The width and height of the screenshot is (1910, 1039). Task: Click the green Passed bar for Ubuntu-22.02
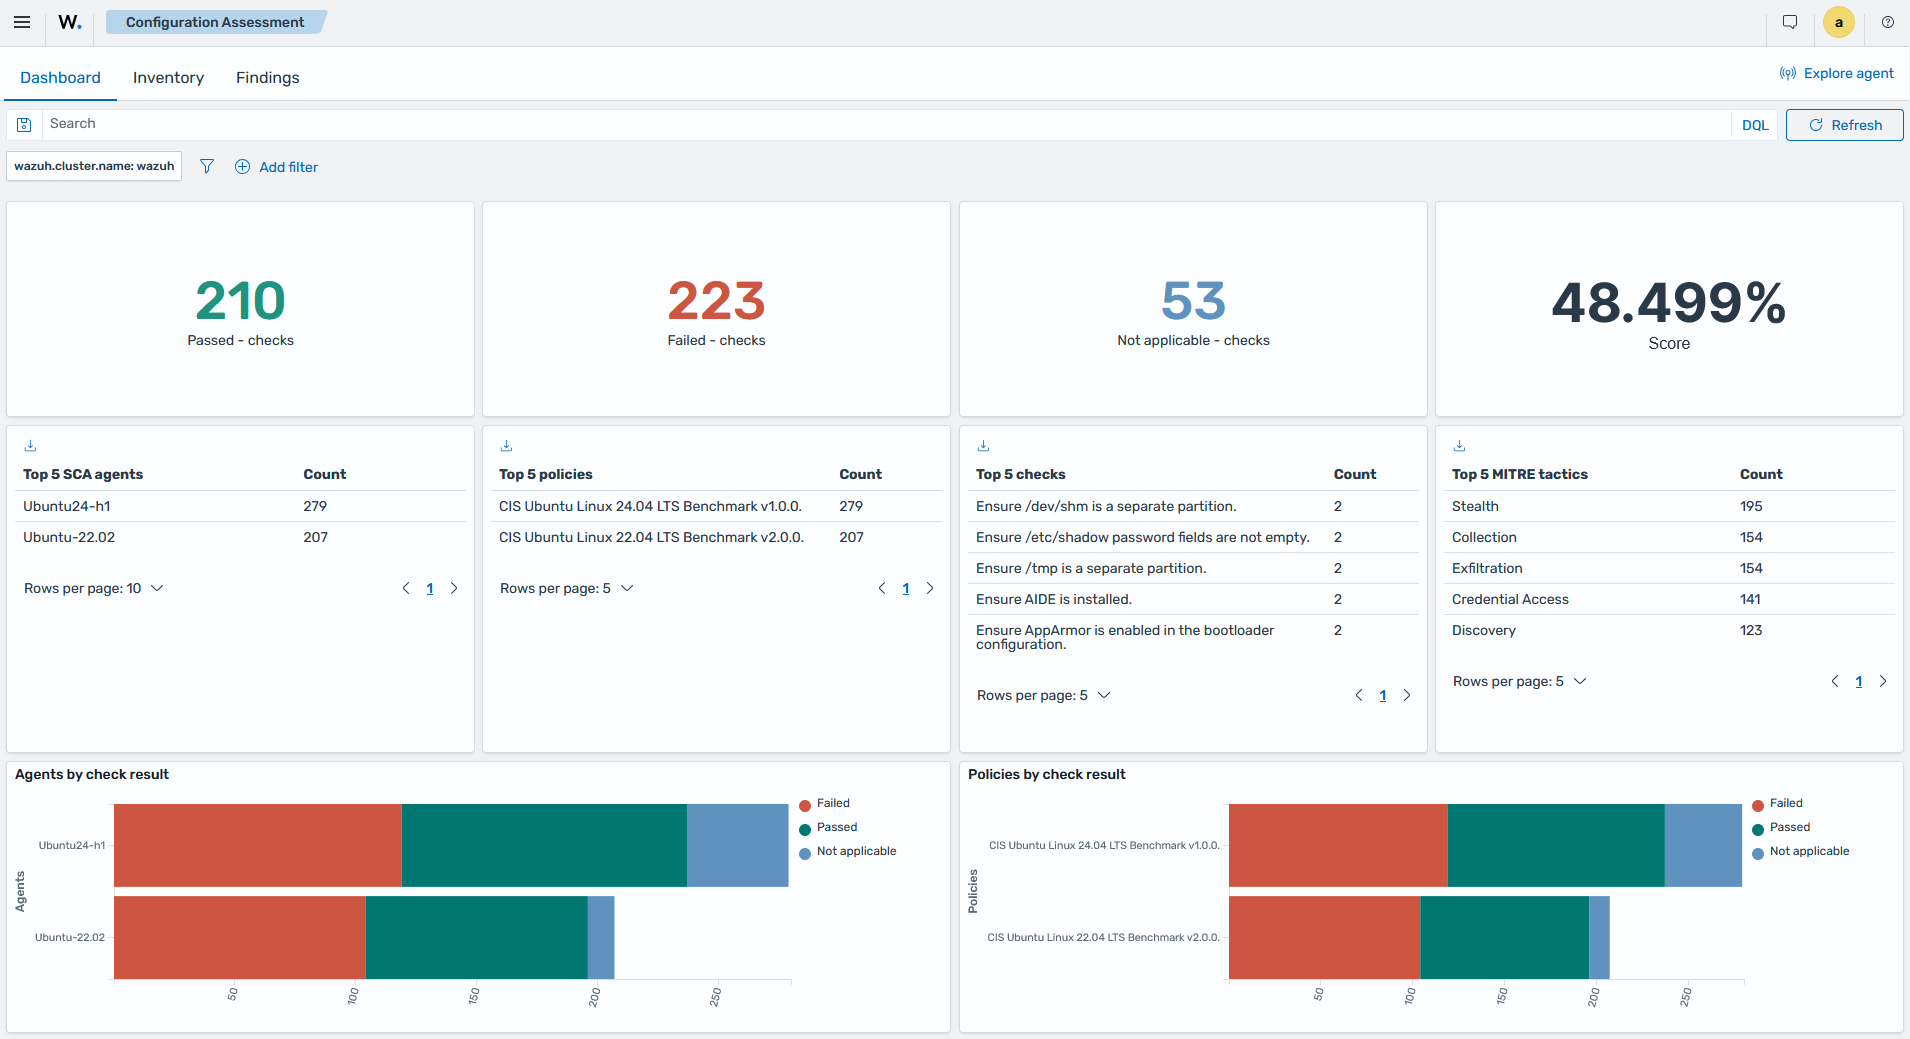coord(477,937)
